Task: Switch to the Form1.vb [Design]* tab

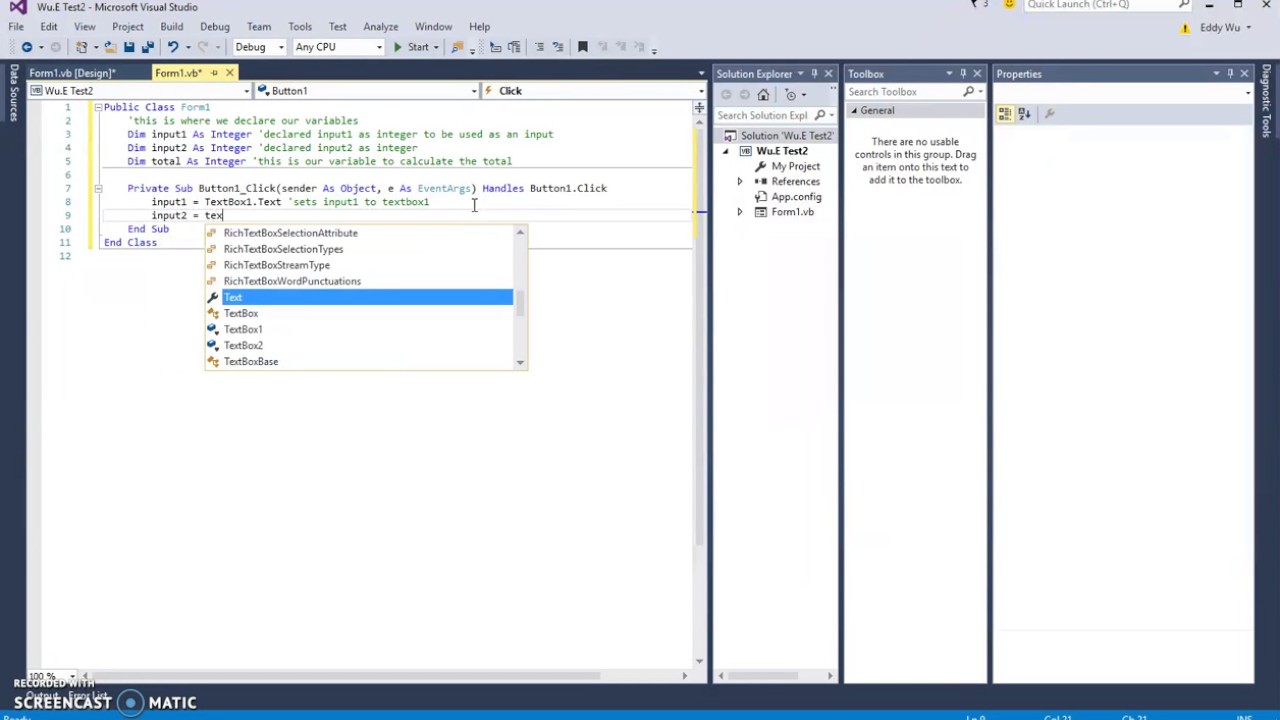Action: click(72, 73)
